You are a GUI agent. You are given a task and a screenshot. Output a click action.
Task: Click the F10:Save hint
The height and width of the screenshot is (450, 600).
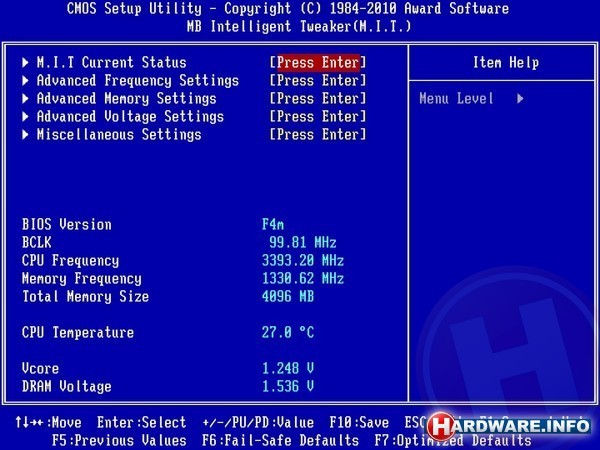[x=359, y=422]
